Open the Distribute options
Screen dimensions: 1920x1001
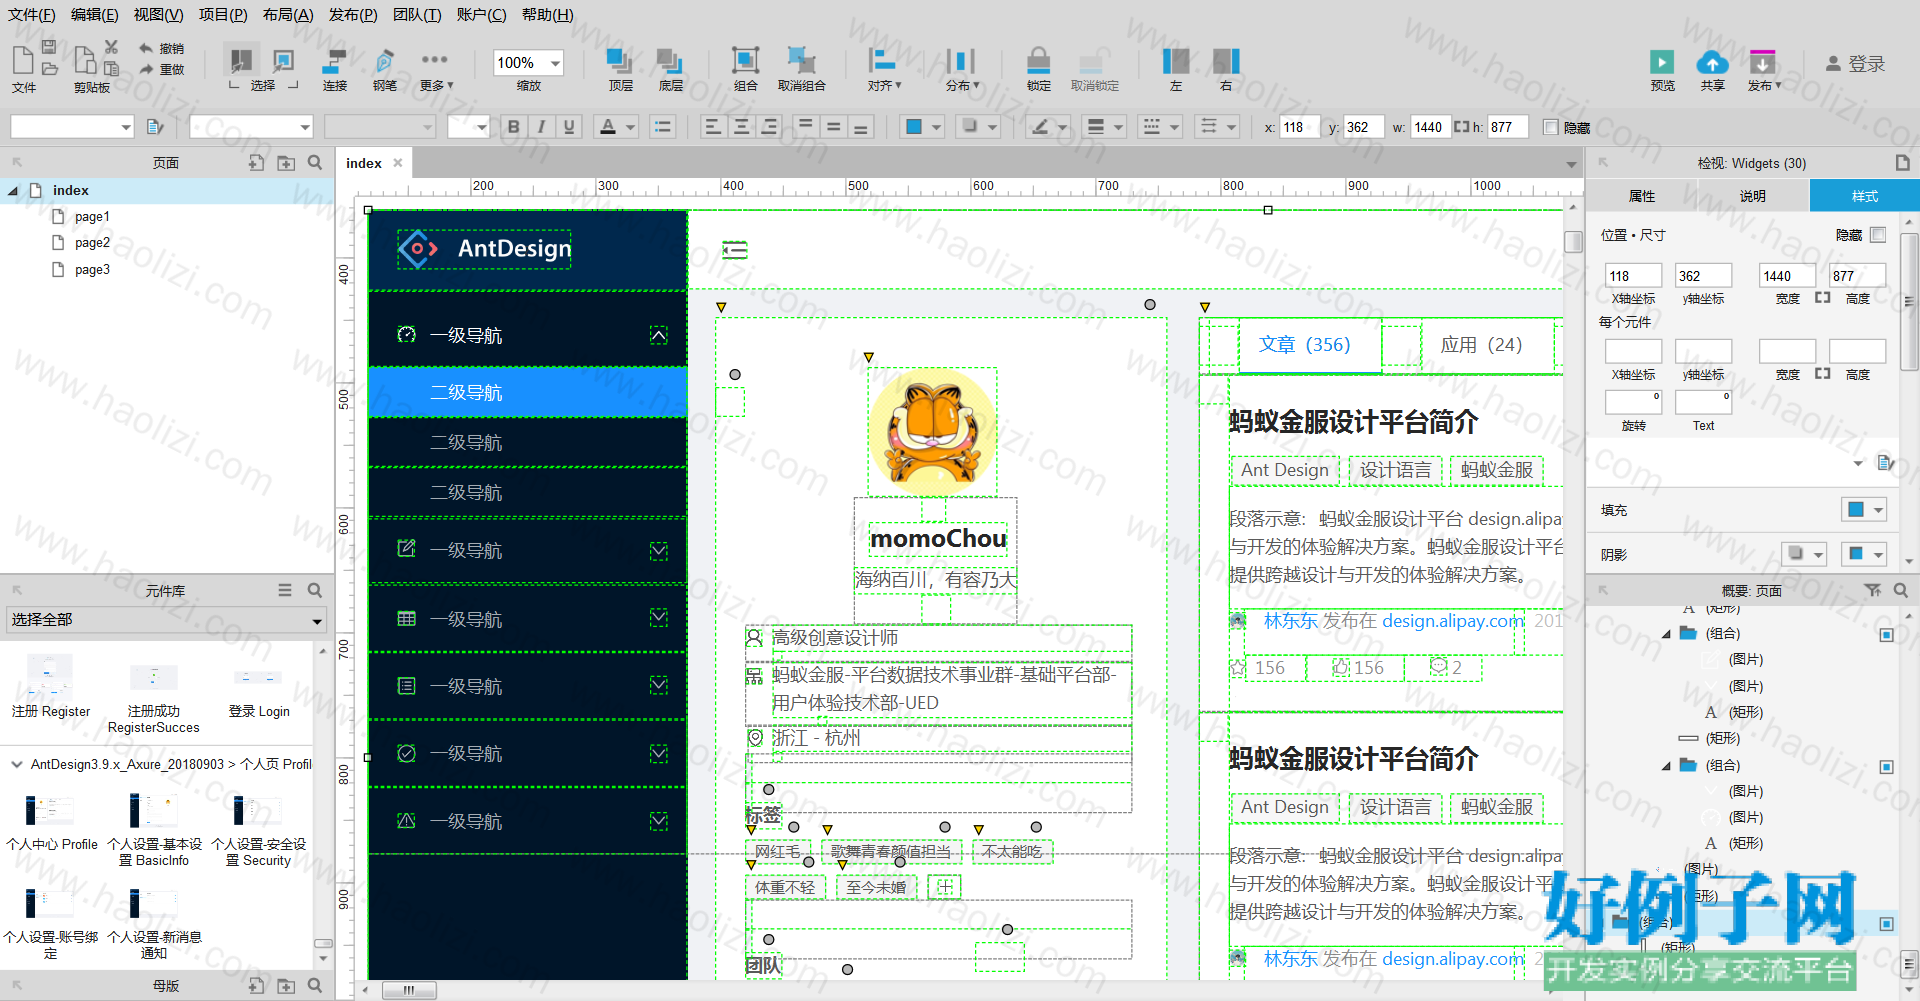tap(962, 69)
